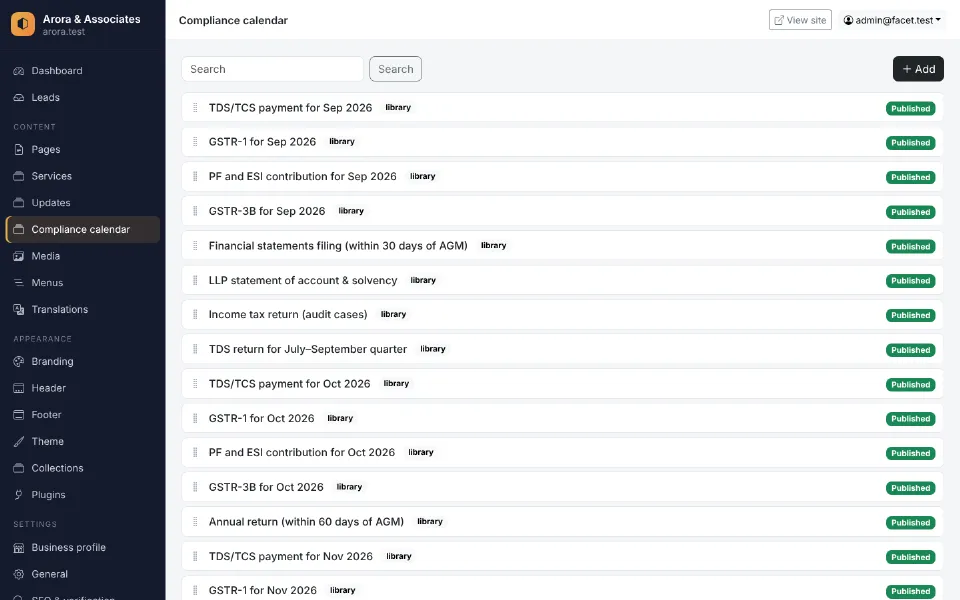
Task: Select Compliance calendar in the sidebar
Action: tap(83, 230)
